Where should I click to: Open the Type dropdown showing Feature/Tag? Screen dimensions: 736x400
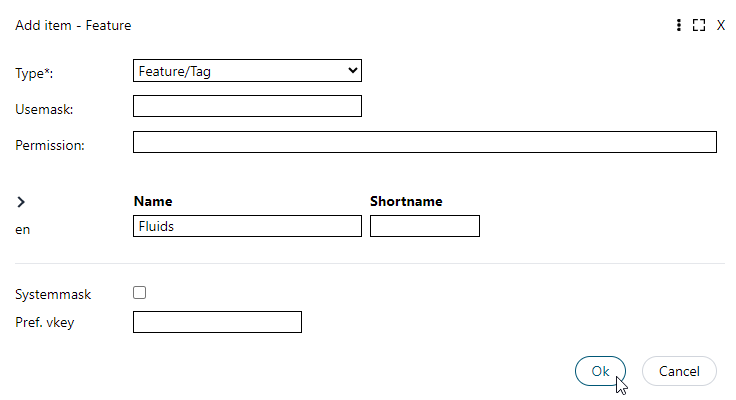(247, 71)
